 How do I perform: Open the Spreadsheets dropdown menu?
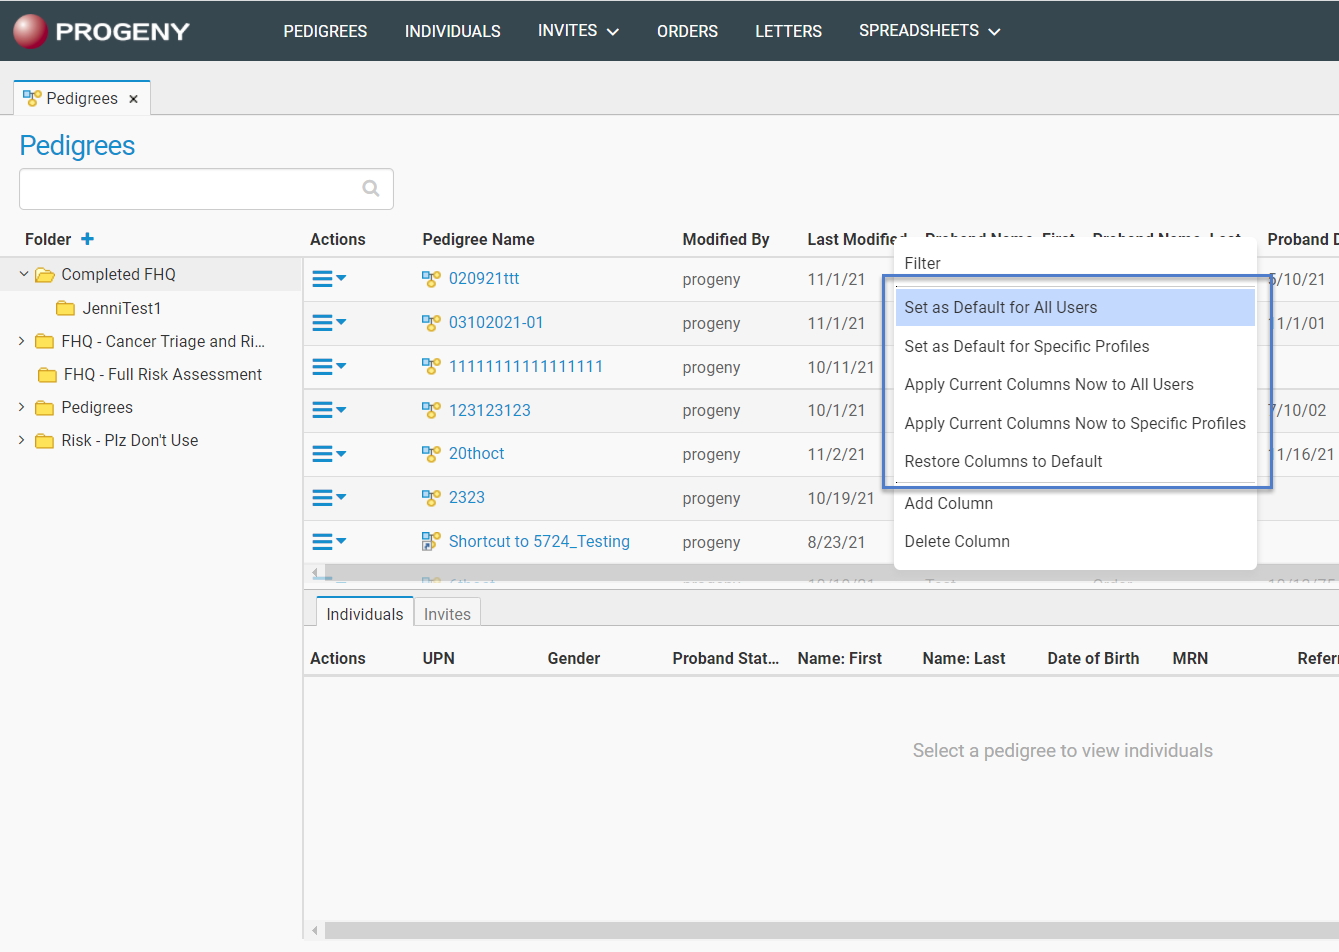coord(929,31)
